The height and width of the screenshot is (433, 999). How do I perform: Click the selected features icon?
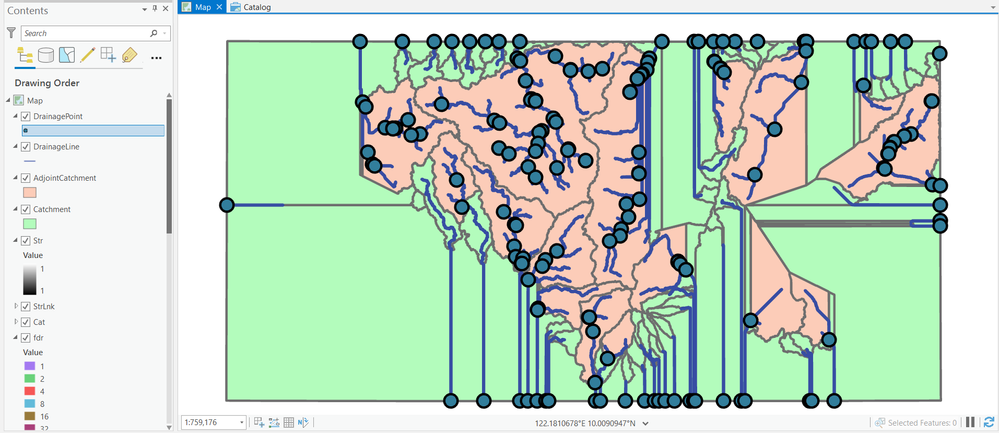pyautogui.click(x=880, y=422)
